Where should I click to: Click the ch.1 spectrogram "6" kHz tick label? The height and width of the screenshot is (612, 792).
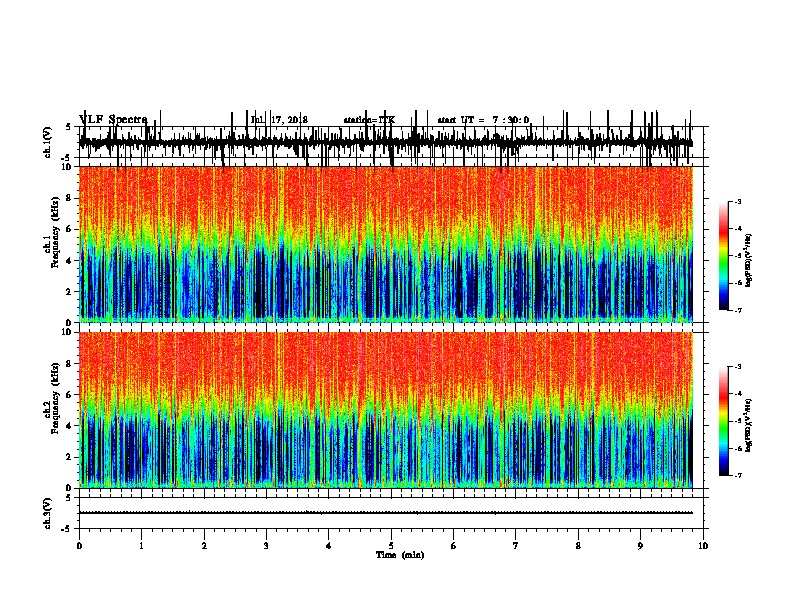[69, 229]
